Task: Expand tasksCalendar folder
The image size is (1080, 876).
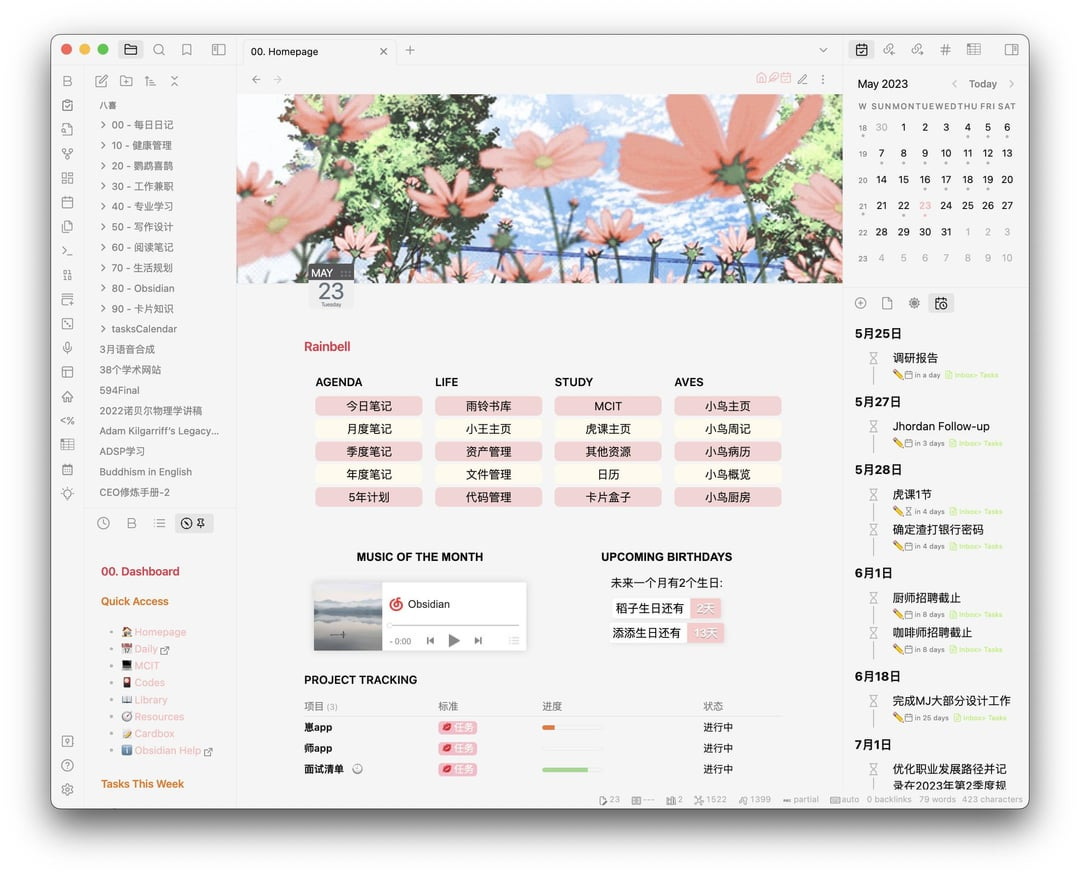Action: click(x=103, y=328)
